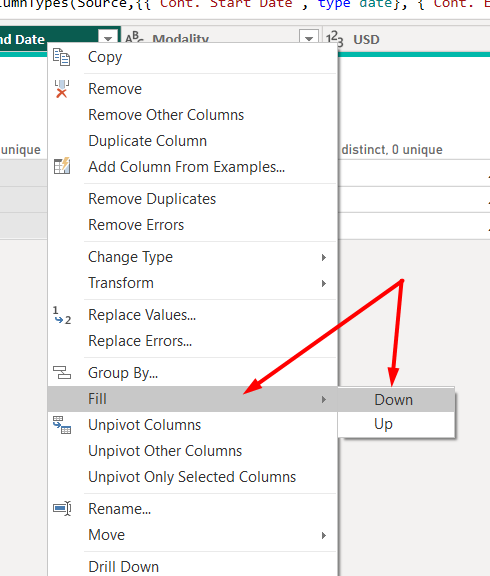Click the 'distinct, 0 unique' USD column statistics
The width and height of the screenshot is (490, 576).
(392, 150)
